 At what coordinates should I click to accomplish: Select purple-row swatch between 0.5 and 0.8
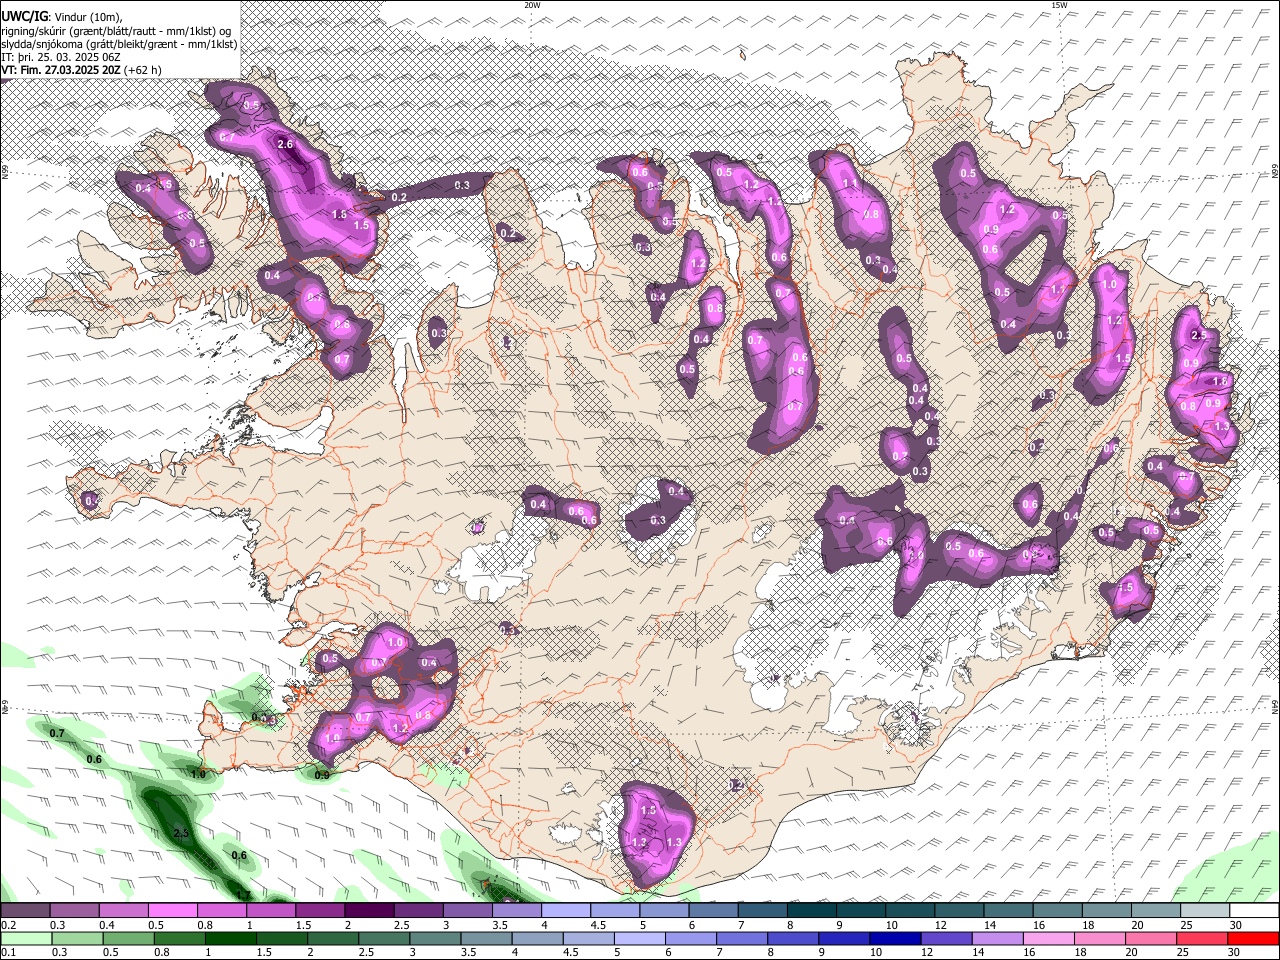(172, 911)
